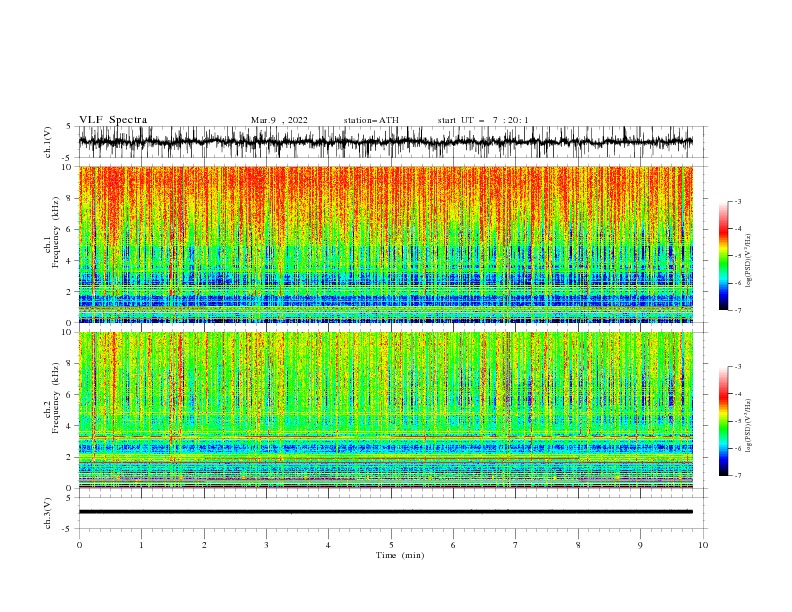Click time axis tick label "7"
The width and height of the screenshot is (792, 612).
tap(516, 545)
